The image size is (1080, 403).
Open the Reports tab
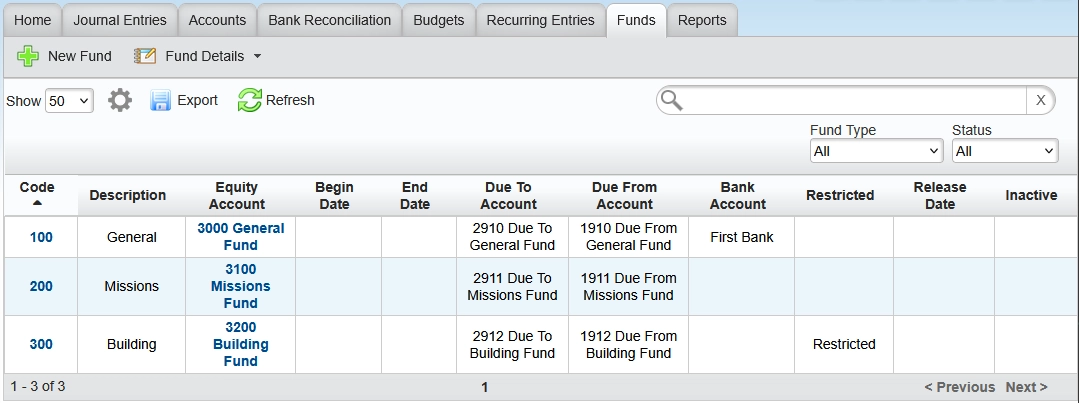tap(702, 20)
